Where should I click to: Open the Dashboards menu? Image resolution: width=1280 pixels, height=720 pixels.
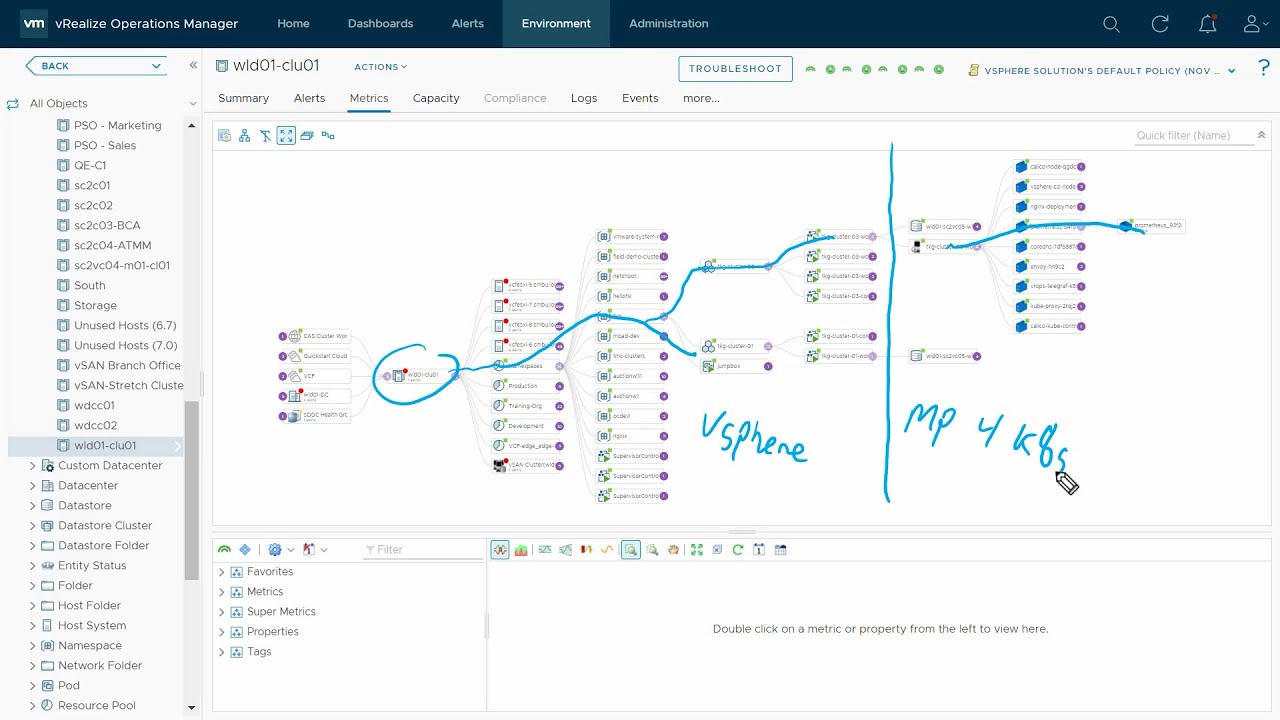pyautogui.click(x=380, y=24)
